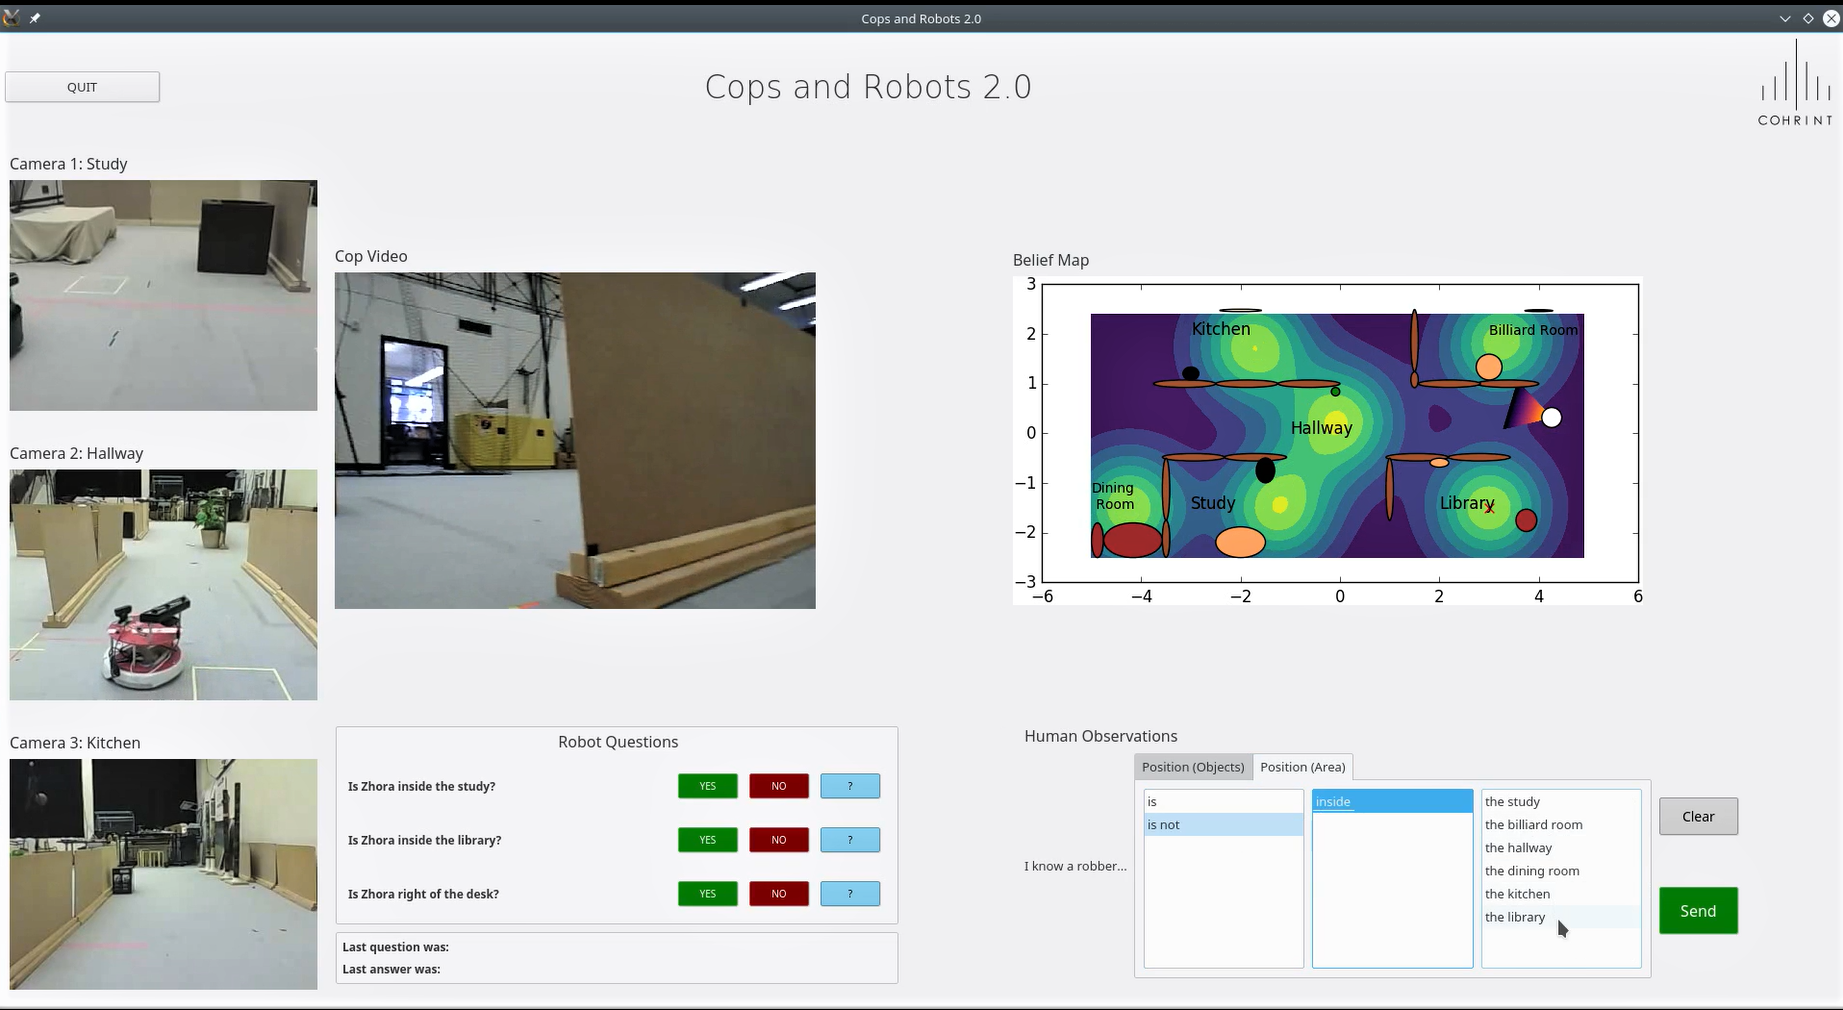
Task: Click the Clear button
Action: tap(1698, 816)
